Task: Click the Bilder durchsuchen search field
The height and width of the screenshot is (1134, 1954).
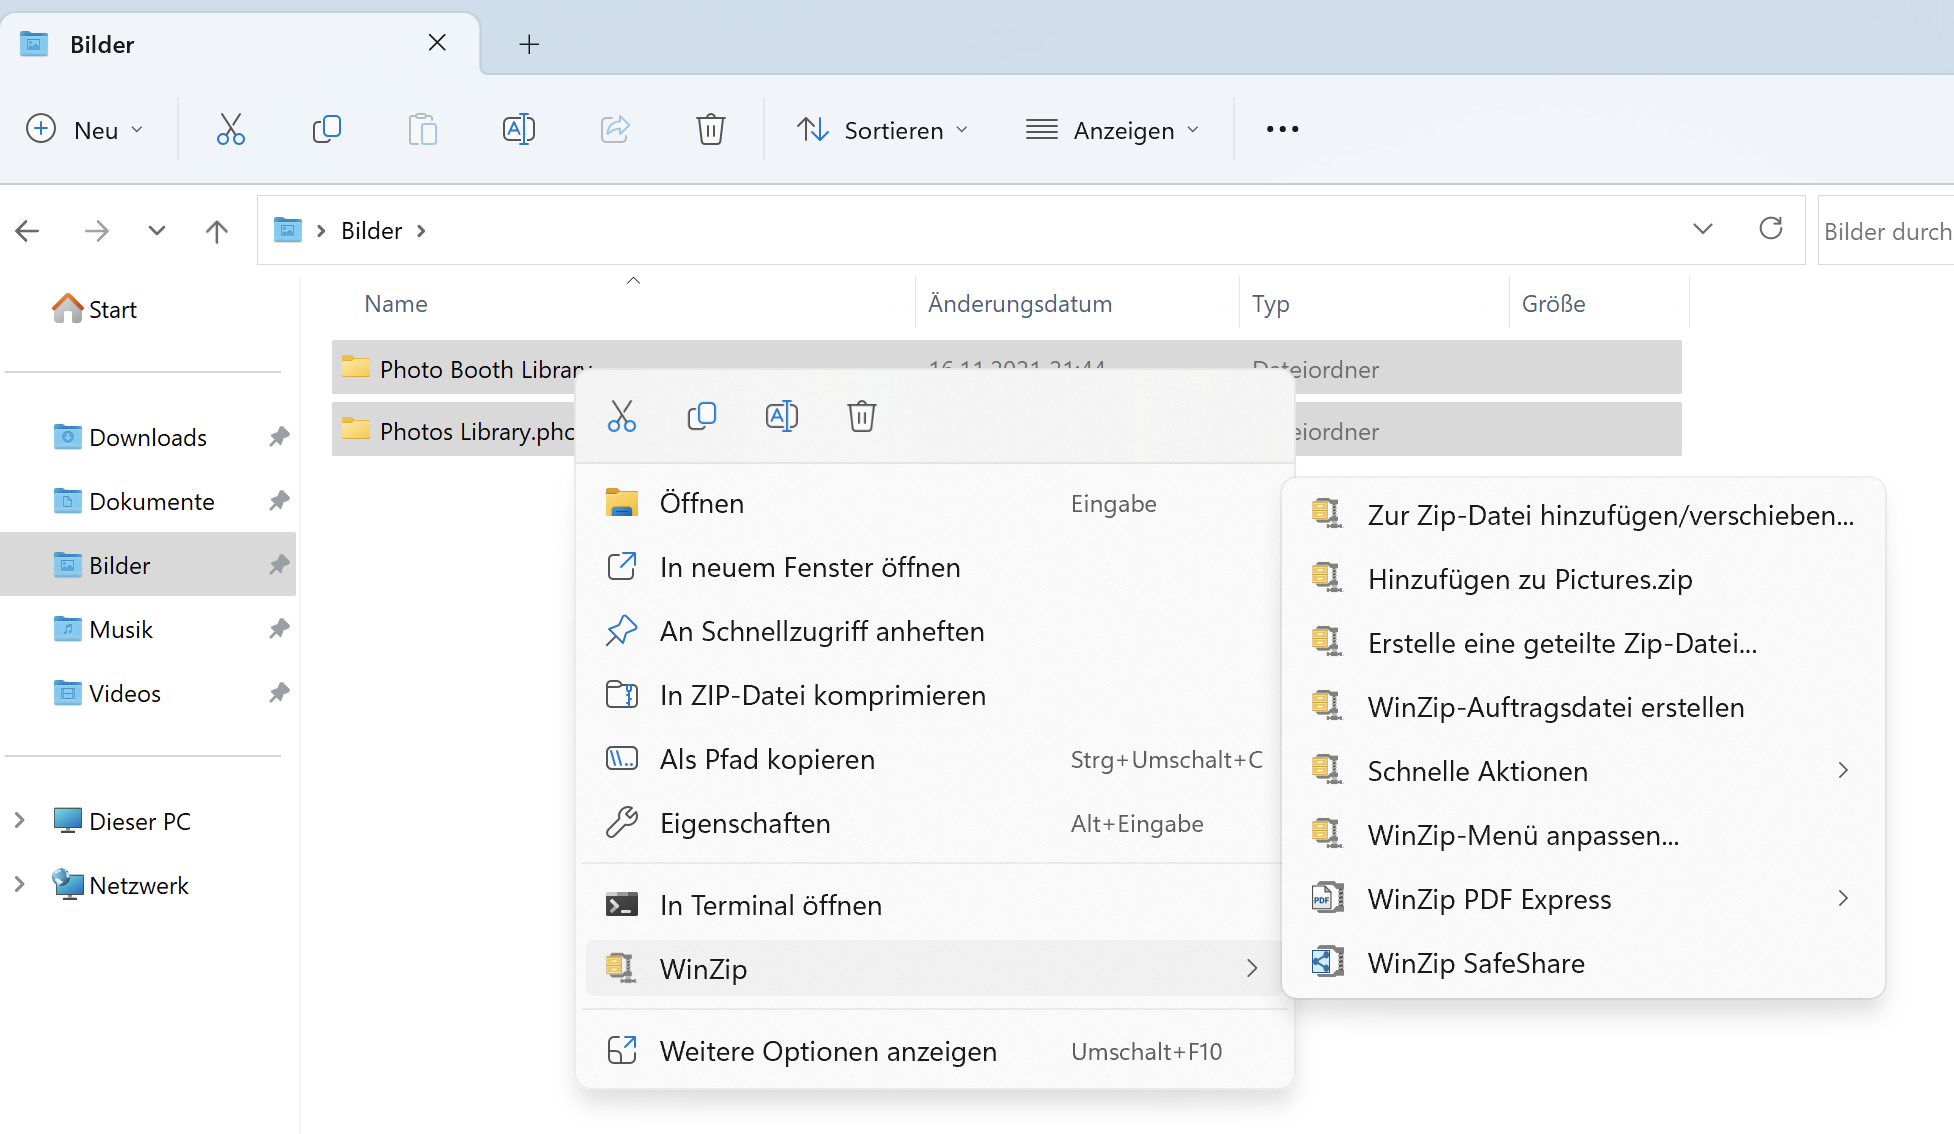Action: pos(1886,231)
